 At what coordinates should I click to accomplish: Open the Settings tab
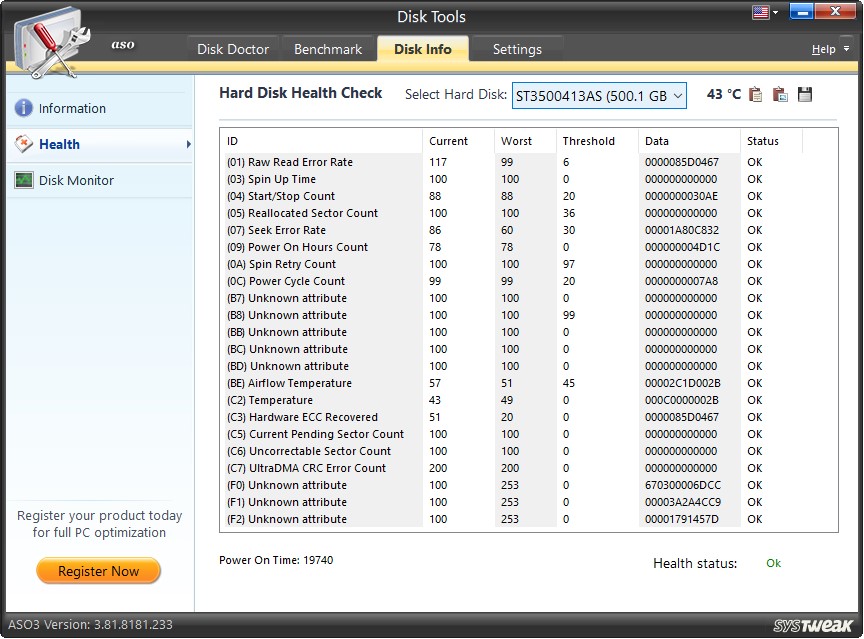(517, 48)
